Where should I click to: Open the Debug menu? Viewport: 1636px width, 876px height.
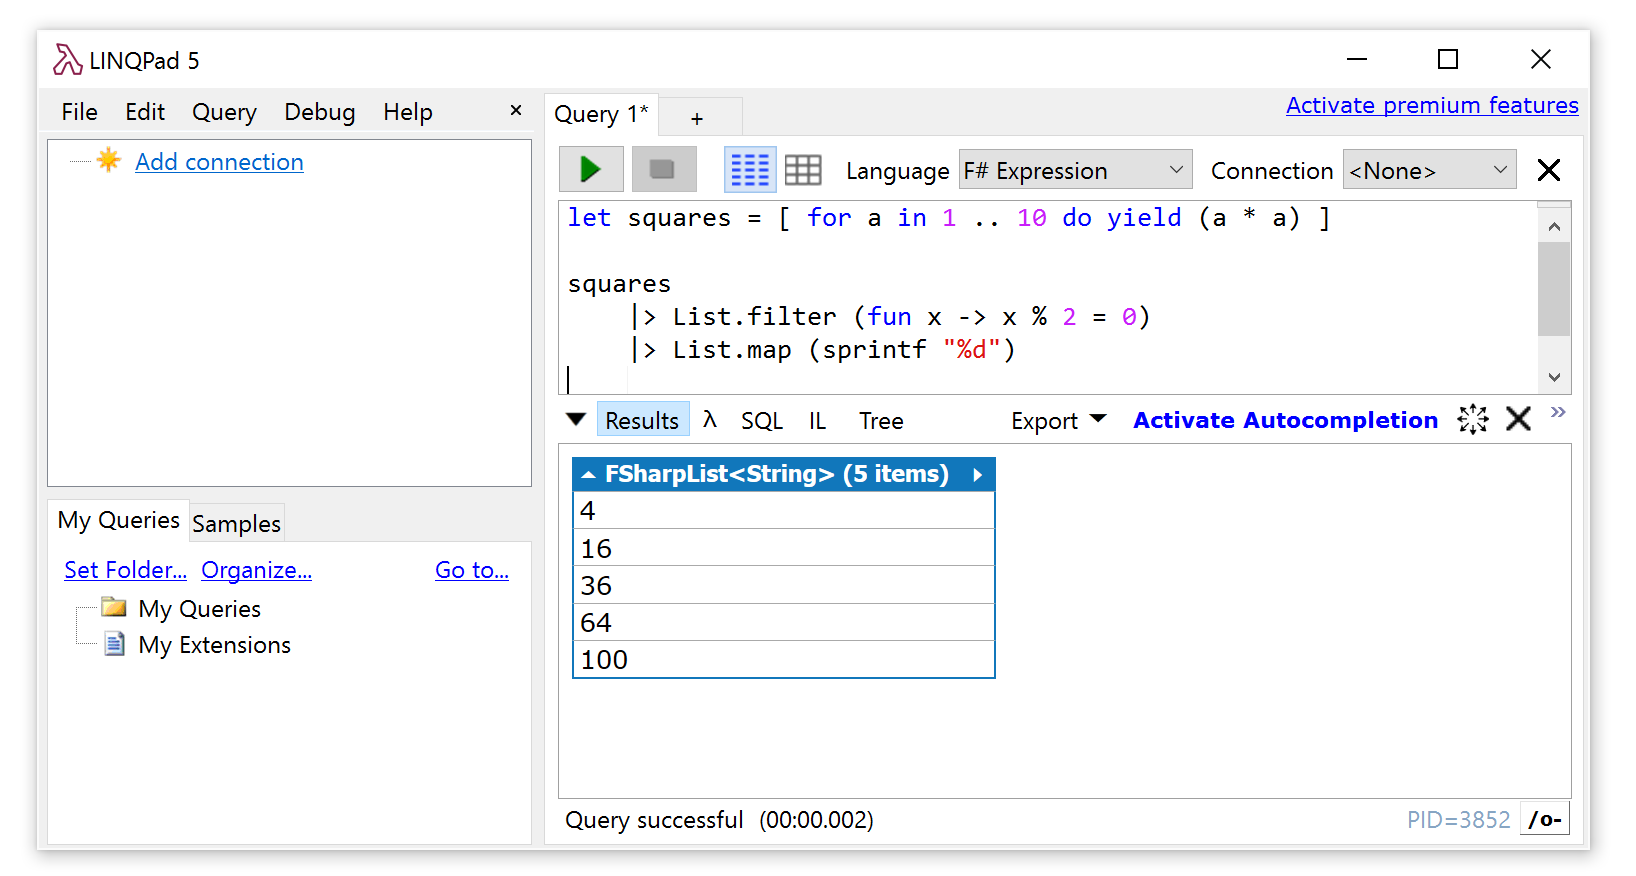[x=319, y=112]
